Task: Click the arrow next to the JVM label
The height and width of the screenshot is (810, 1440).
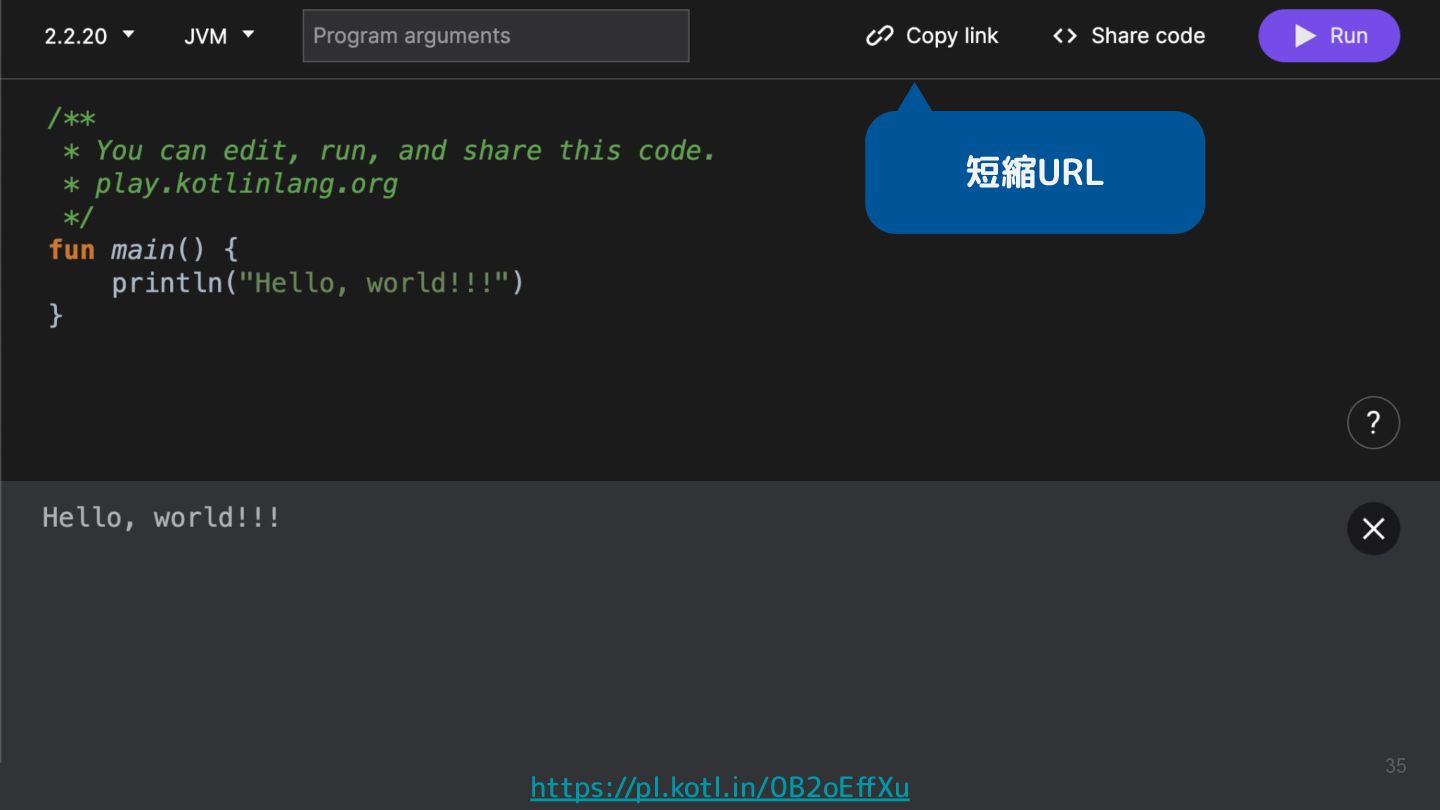Action: point(249,35)
